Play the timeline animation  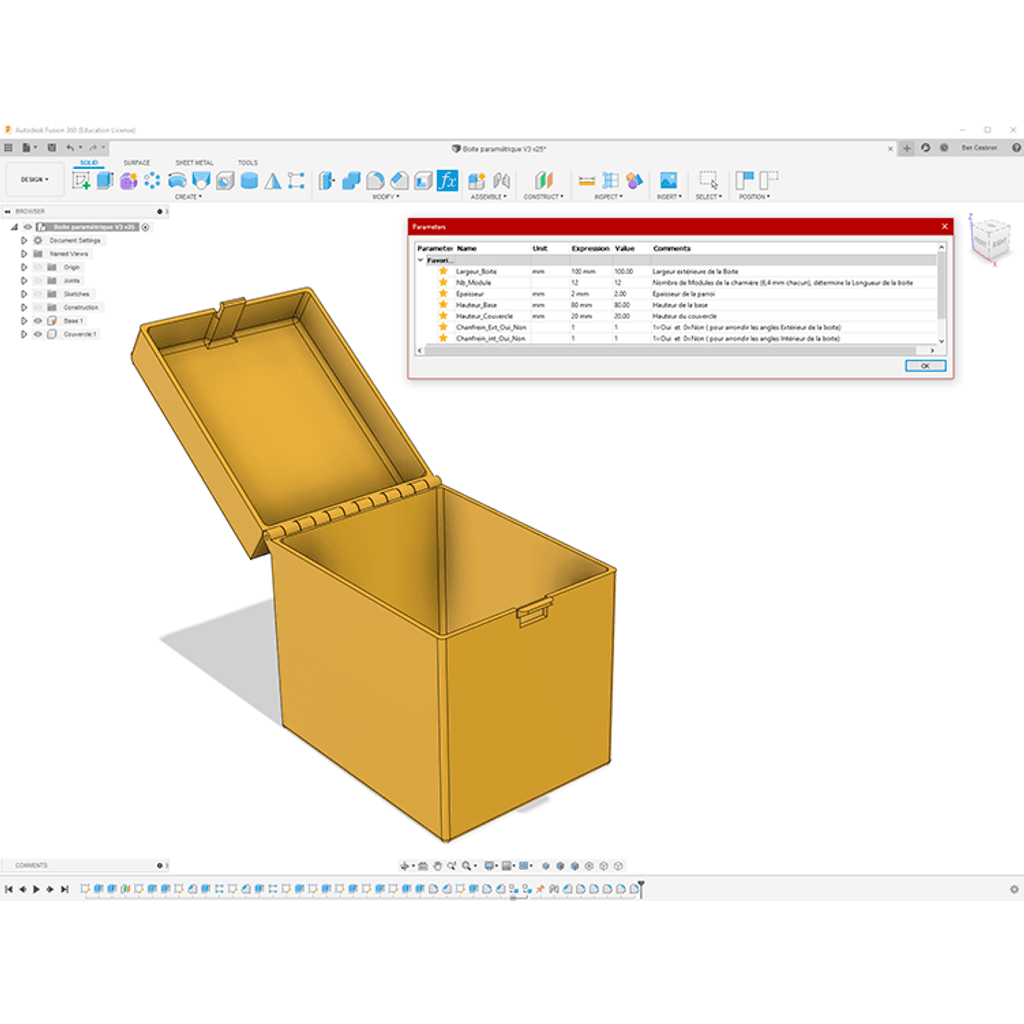[37, 889]
